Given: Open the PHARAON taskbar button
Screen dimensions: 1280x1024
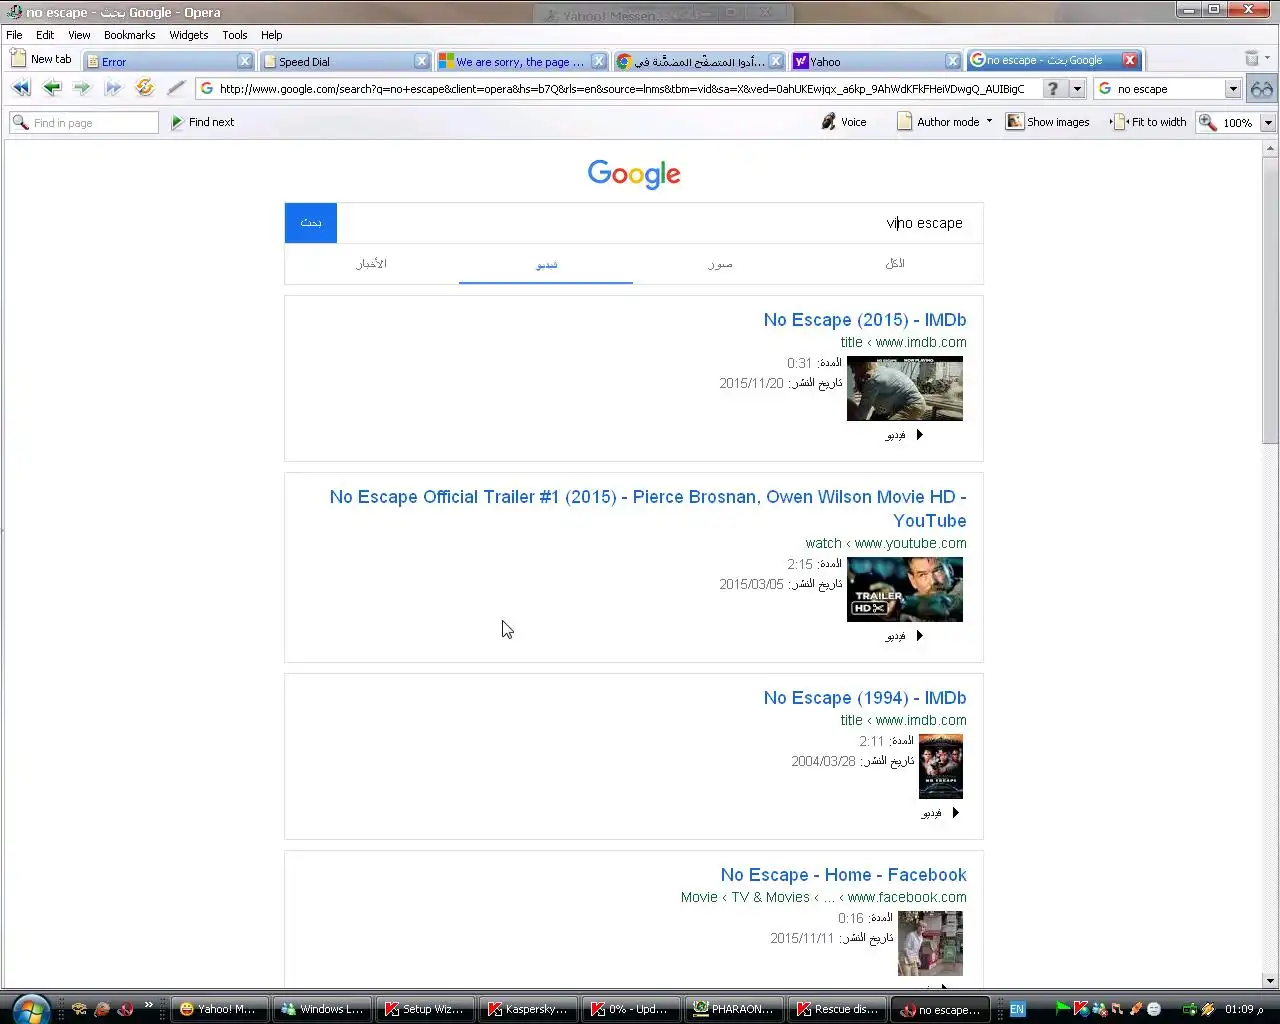Looking at the screenshot, I should [x=733, y=1009].
